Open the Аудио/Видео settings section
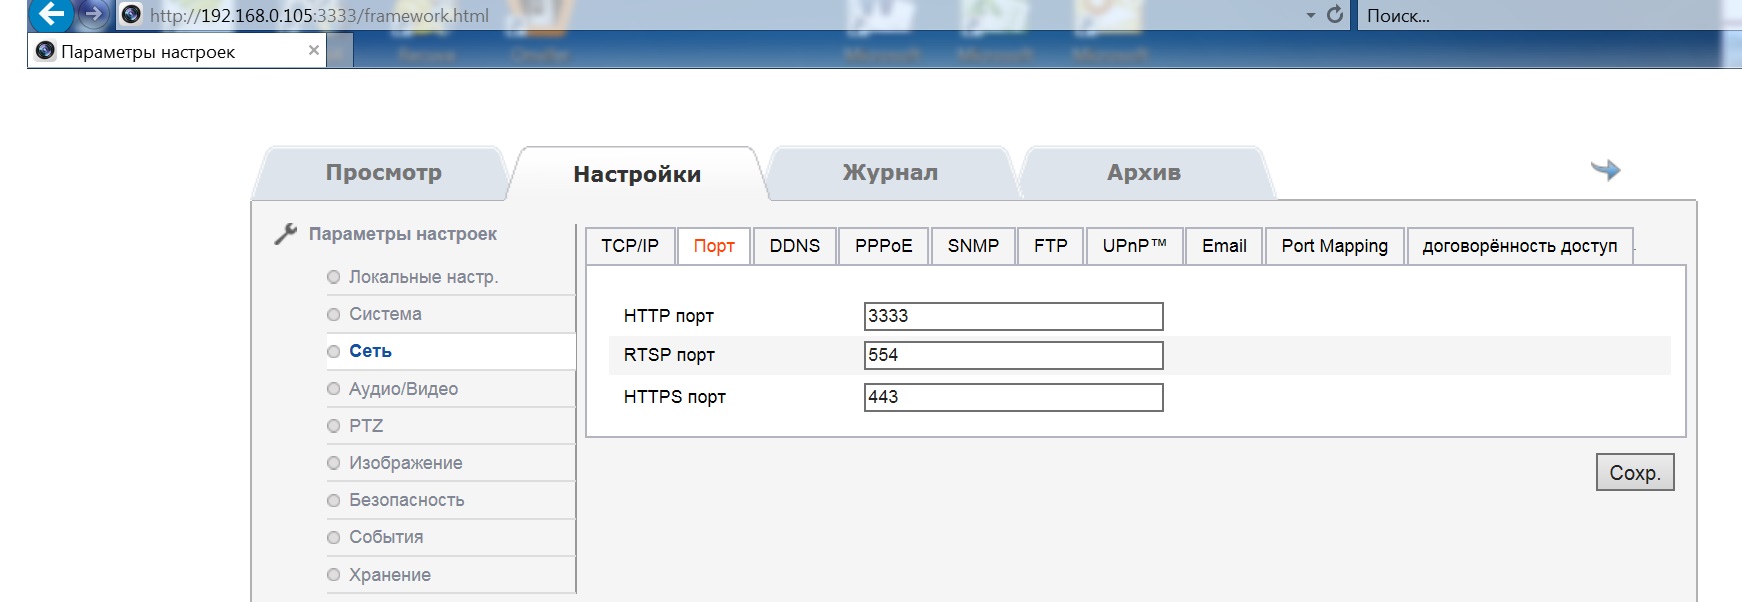This screenshot has height=602, width=1742. [403, 389]
